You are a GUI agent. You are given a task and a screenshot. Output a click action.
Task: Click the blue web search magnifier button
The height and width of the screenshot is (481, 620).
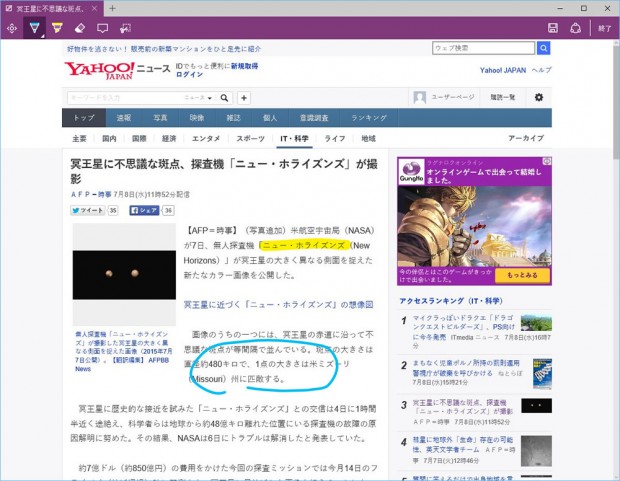point(544,48)
